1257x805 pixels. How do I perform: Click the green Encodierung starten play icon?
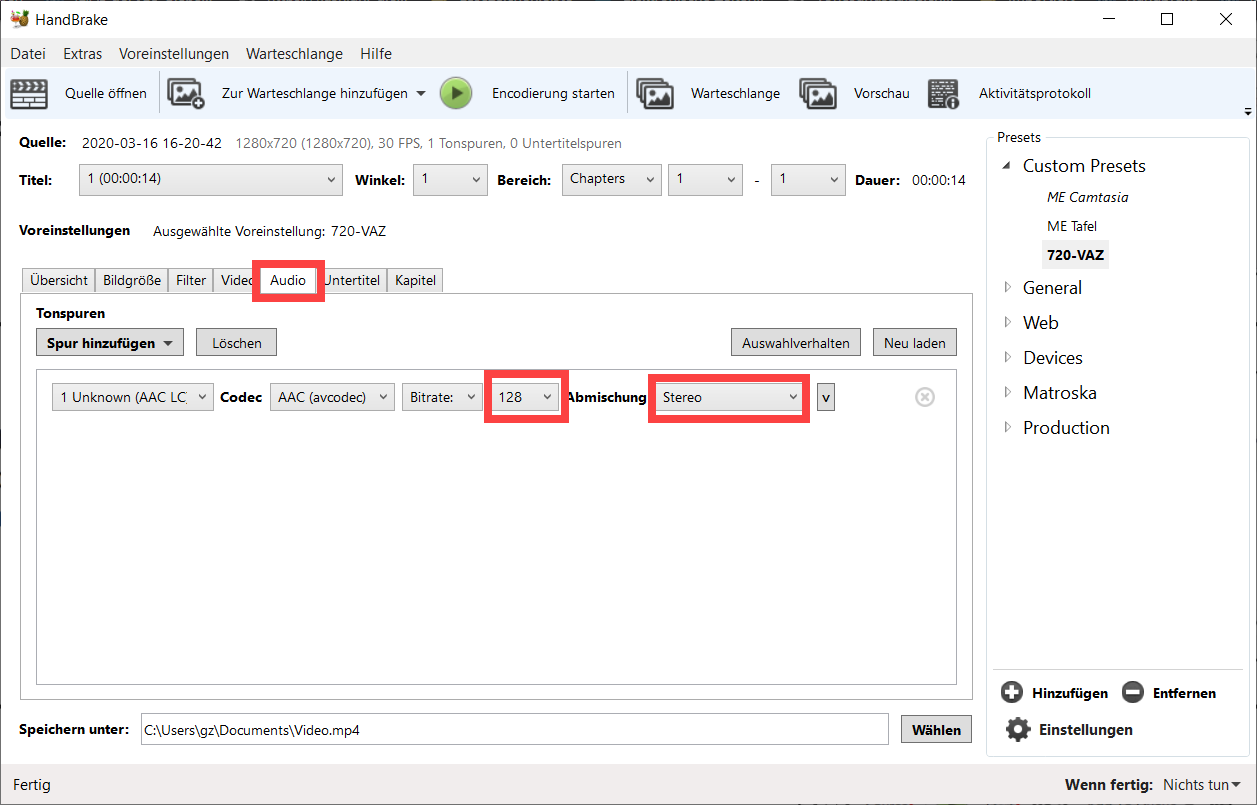(456, 93)
